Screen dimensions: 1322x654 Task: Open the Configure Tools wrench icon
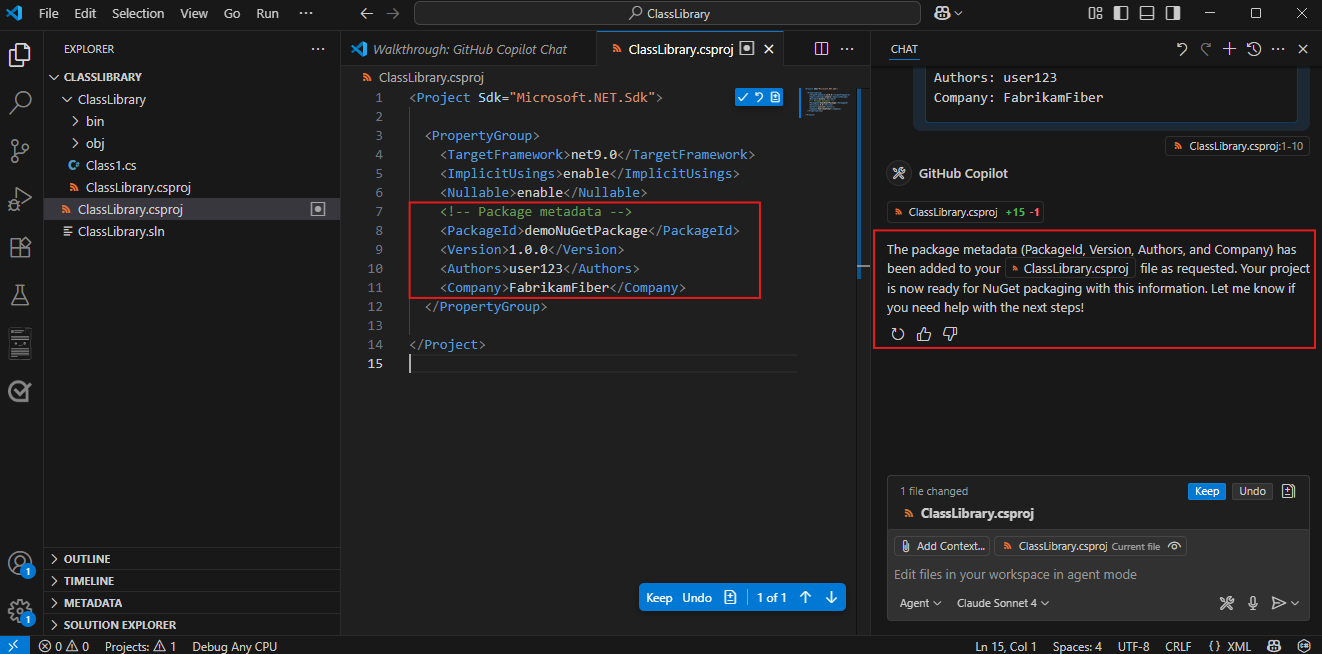[1227, 603]
